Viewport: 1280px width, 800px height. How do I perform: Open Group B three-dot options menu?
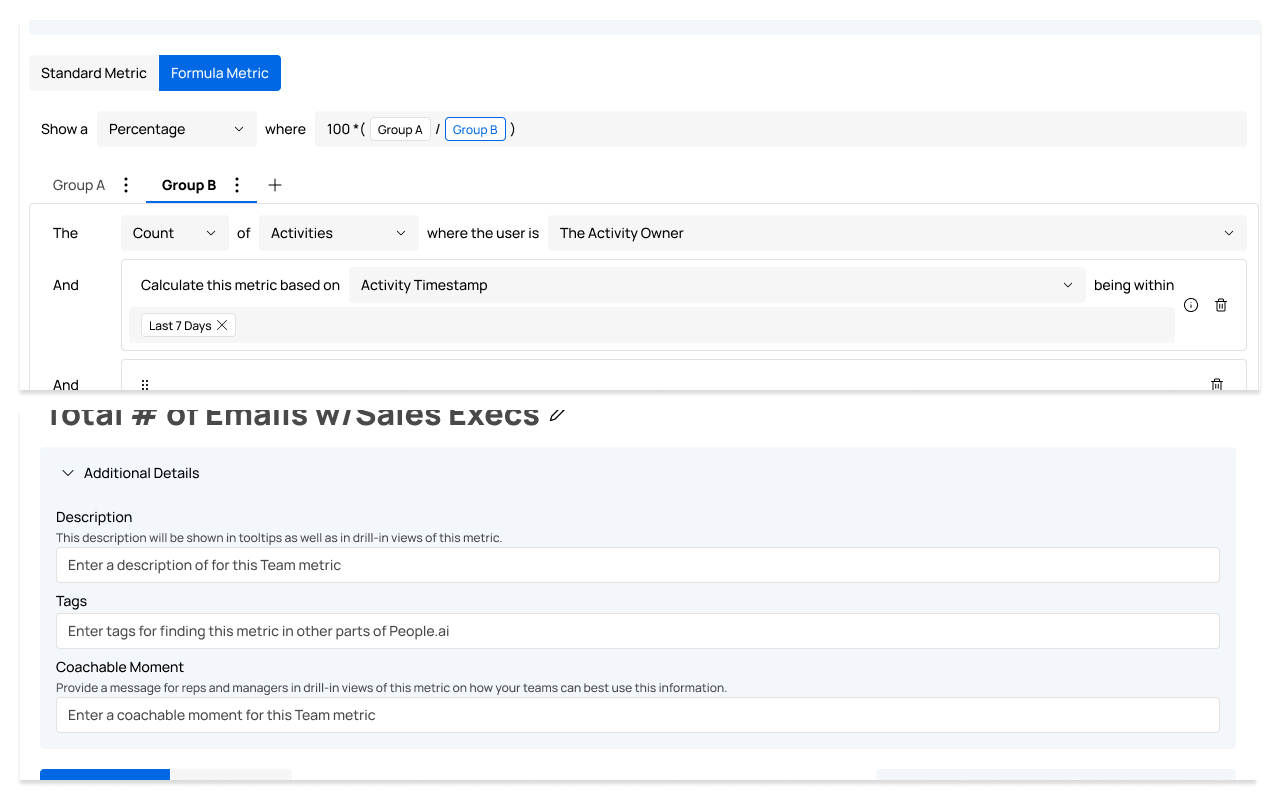[x=237, y=185]
